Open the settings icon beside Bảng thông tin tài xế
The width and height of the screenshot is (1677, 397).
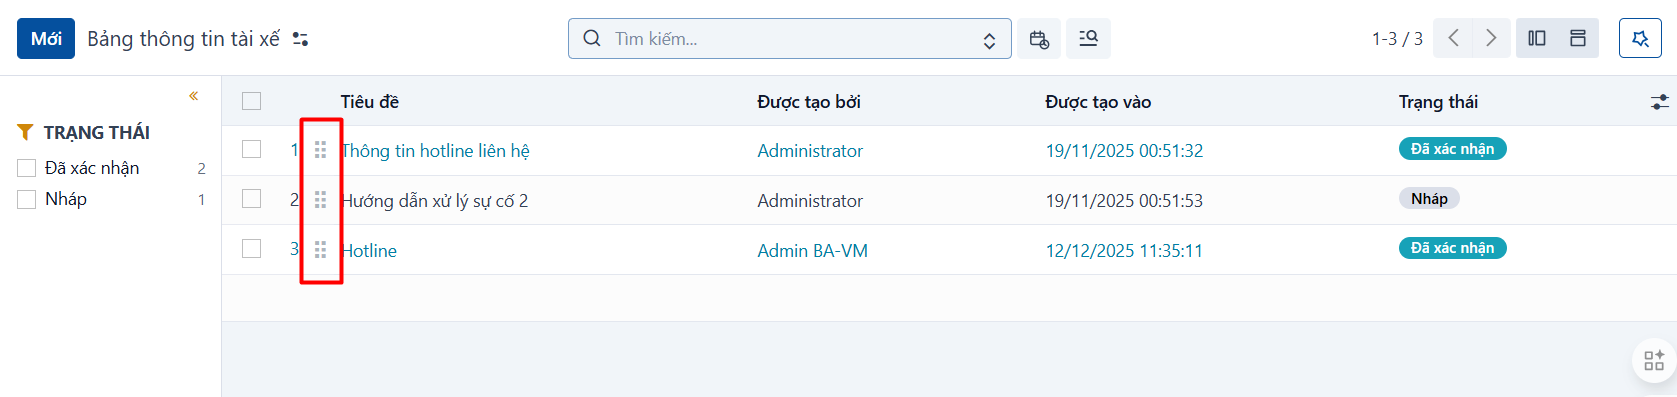(300, 39)
